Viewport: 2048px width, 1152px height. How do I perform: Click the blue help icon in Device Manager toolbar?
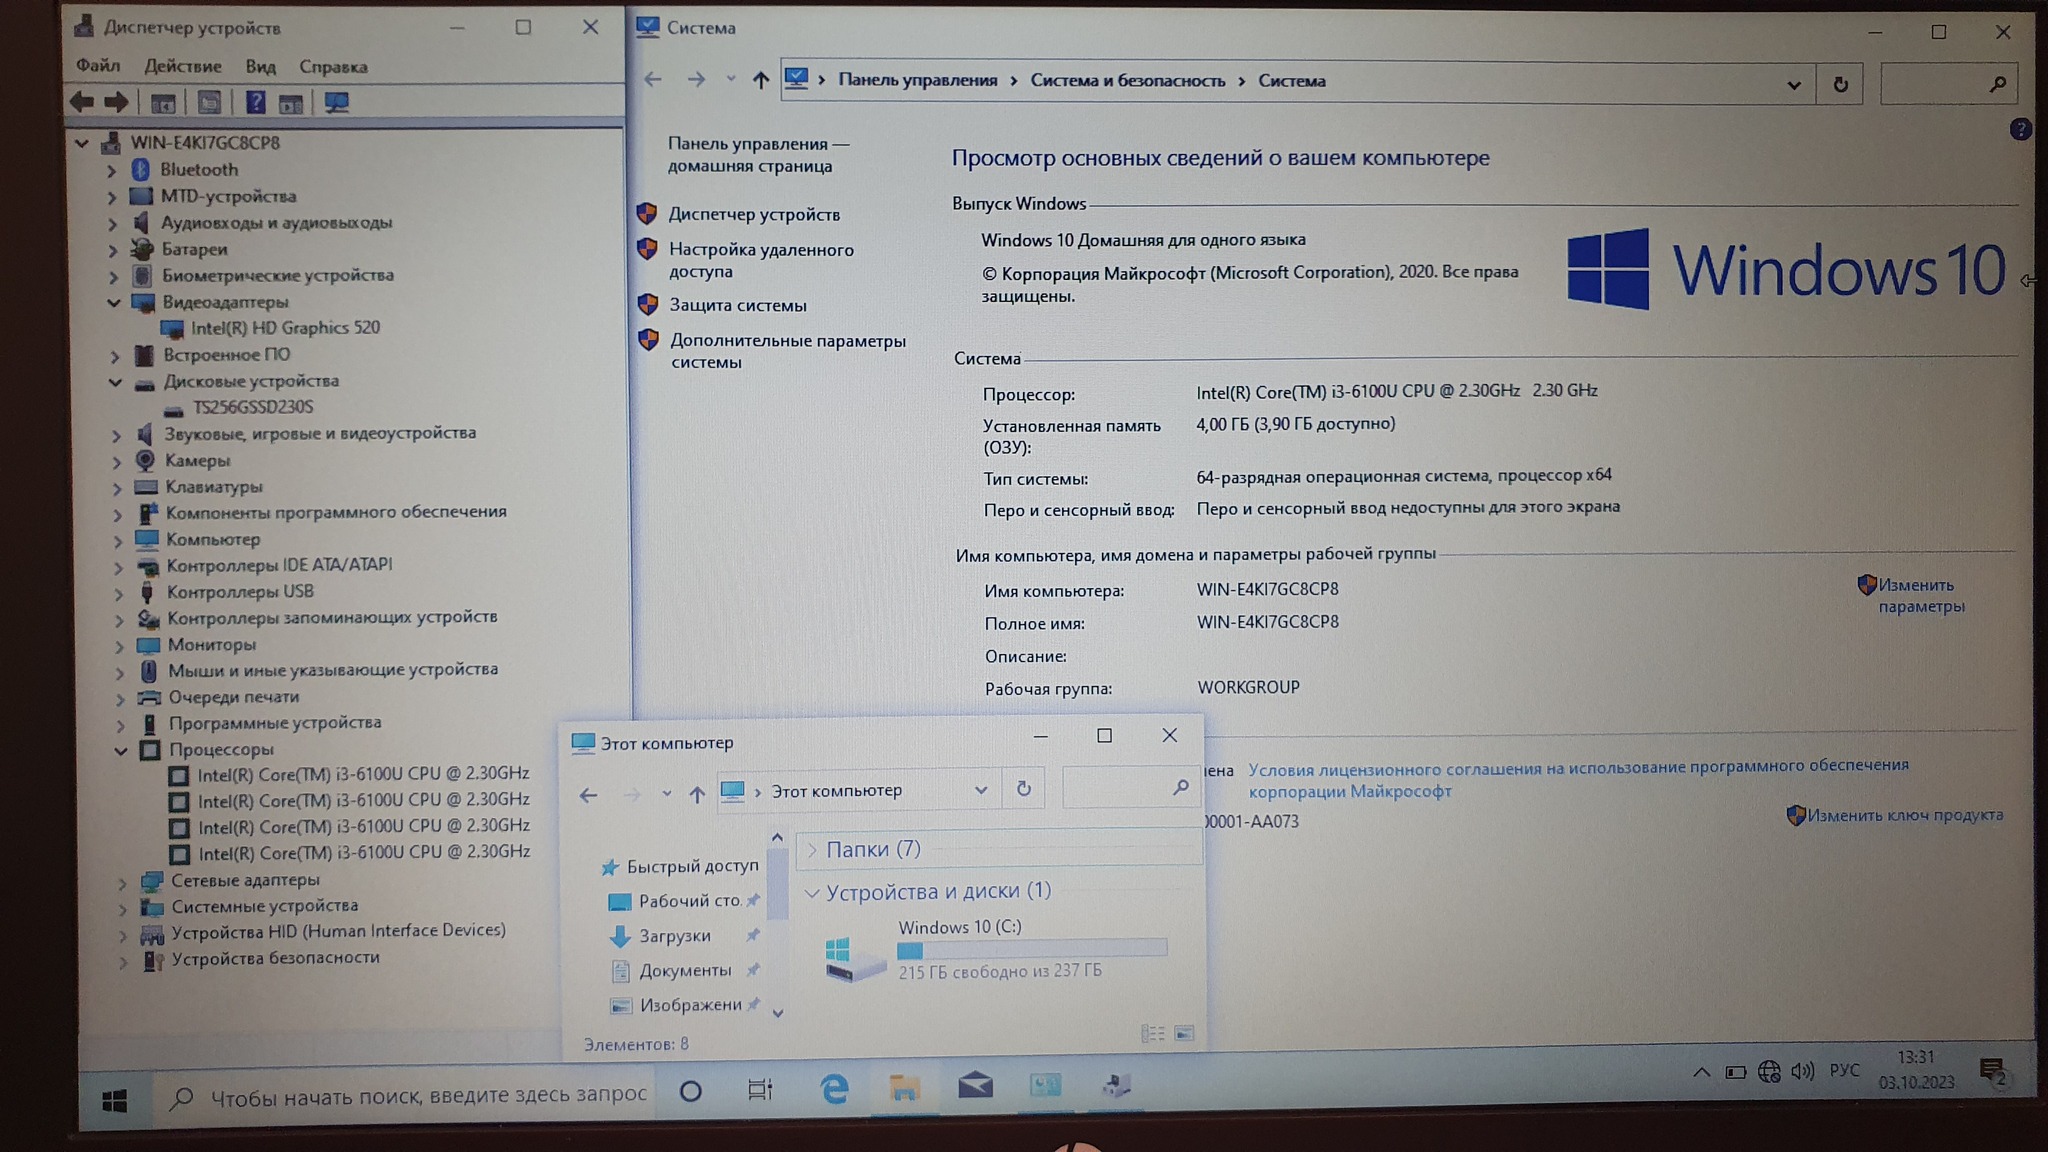click(255, 102)
